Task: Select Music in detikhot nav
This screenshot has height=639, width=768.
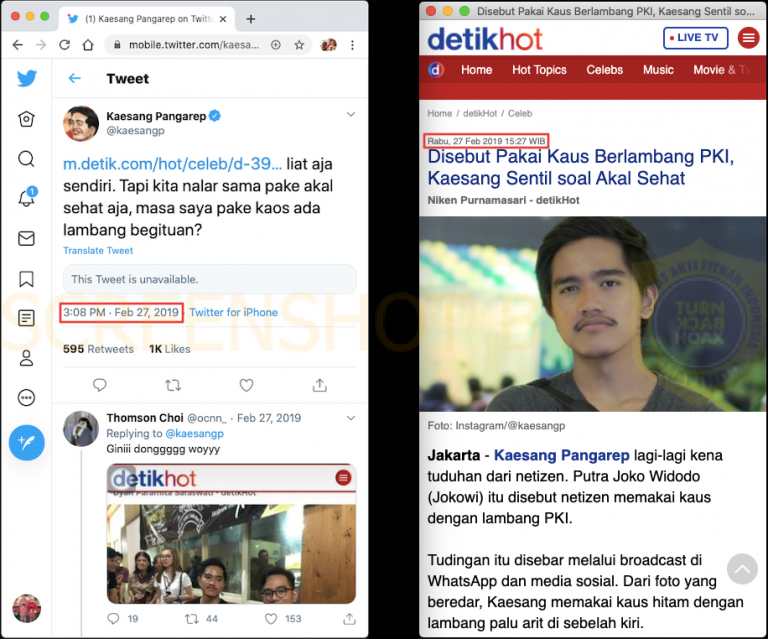Action: click(x=658, y=70)
